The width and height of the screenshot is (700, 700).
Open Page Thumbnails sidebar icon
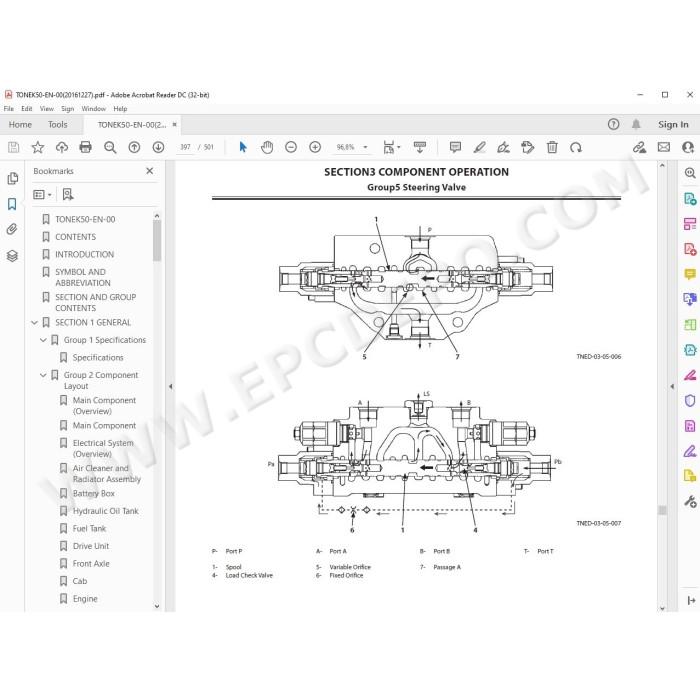click(x=12, y=179)
